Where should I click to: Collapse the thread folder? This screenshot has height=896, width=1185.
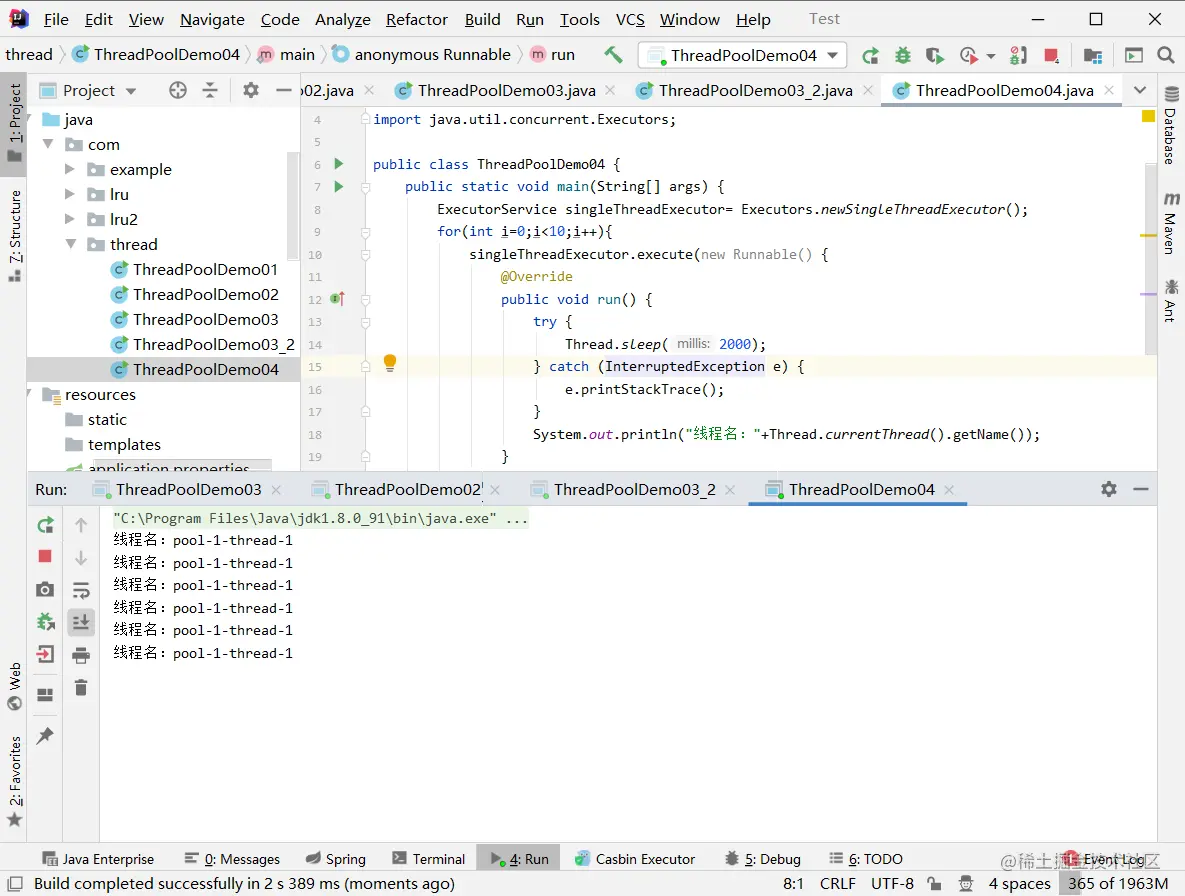pos(71,244)
